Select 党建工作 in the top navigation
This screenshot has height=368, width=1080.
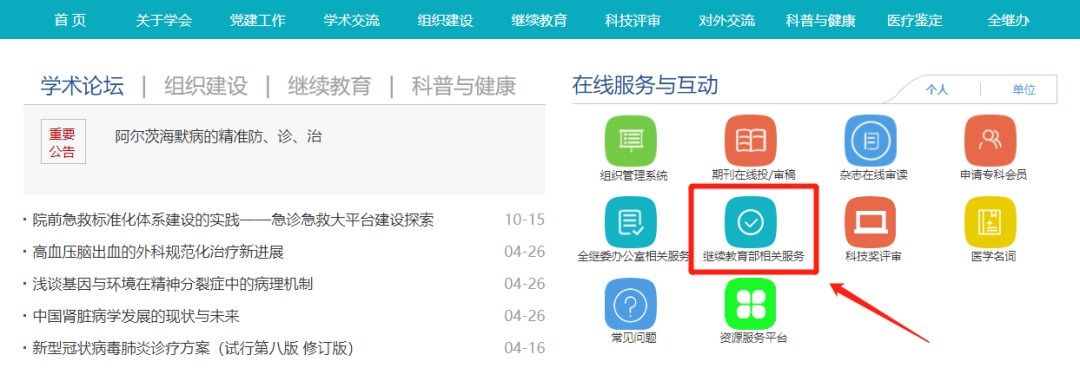258,20
